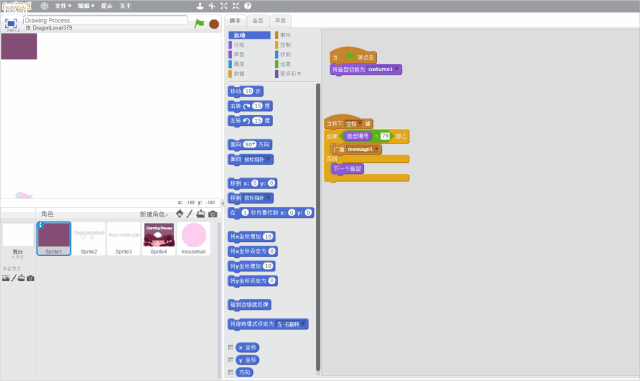The height and width of the screenshot is (381, 640).
Task: Enable the y position reporter checkbox
Action: coord(231,360)
